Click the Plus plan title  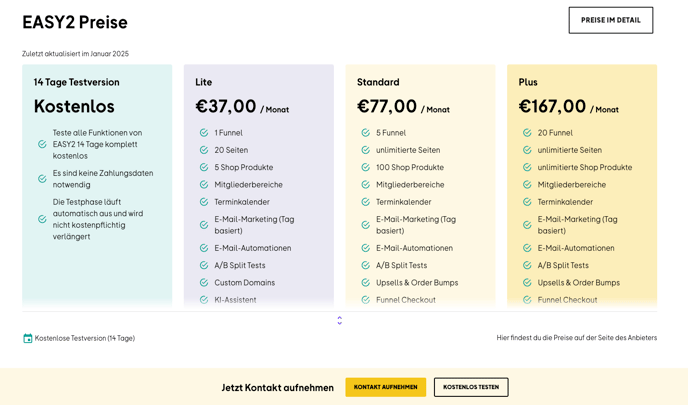(x=528, y=82)
